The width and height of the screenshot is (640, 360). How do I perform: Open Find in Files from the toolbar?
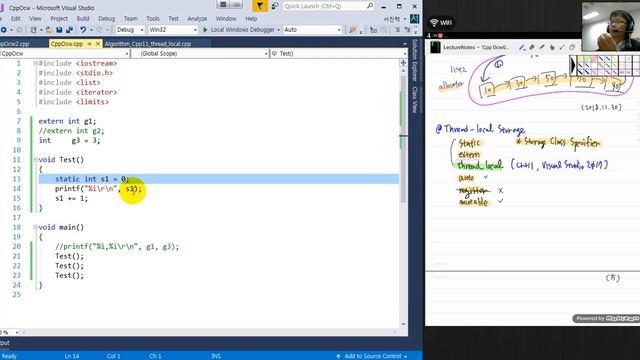[x=353, y=30]
